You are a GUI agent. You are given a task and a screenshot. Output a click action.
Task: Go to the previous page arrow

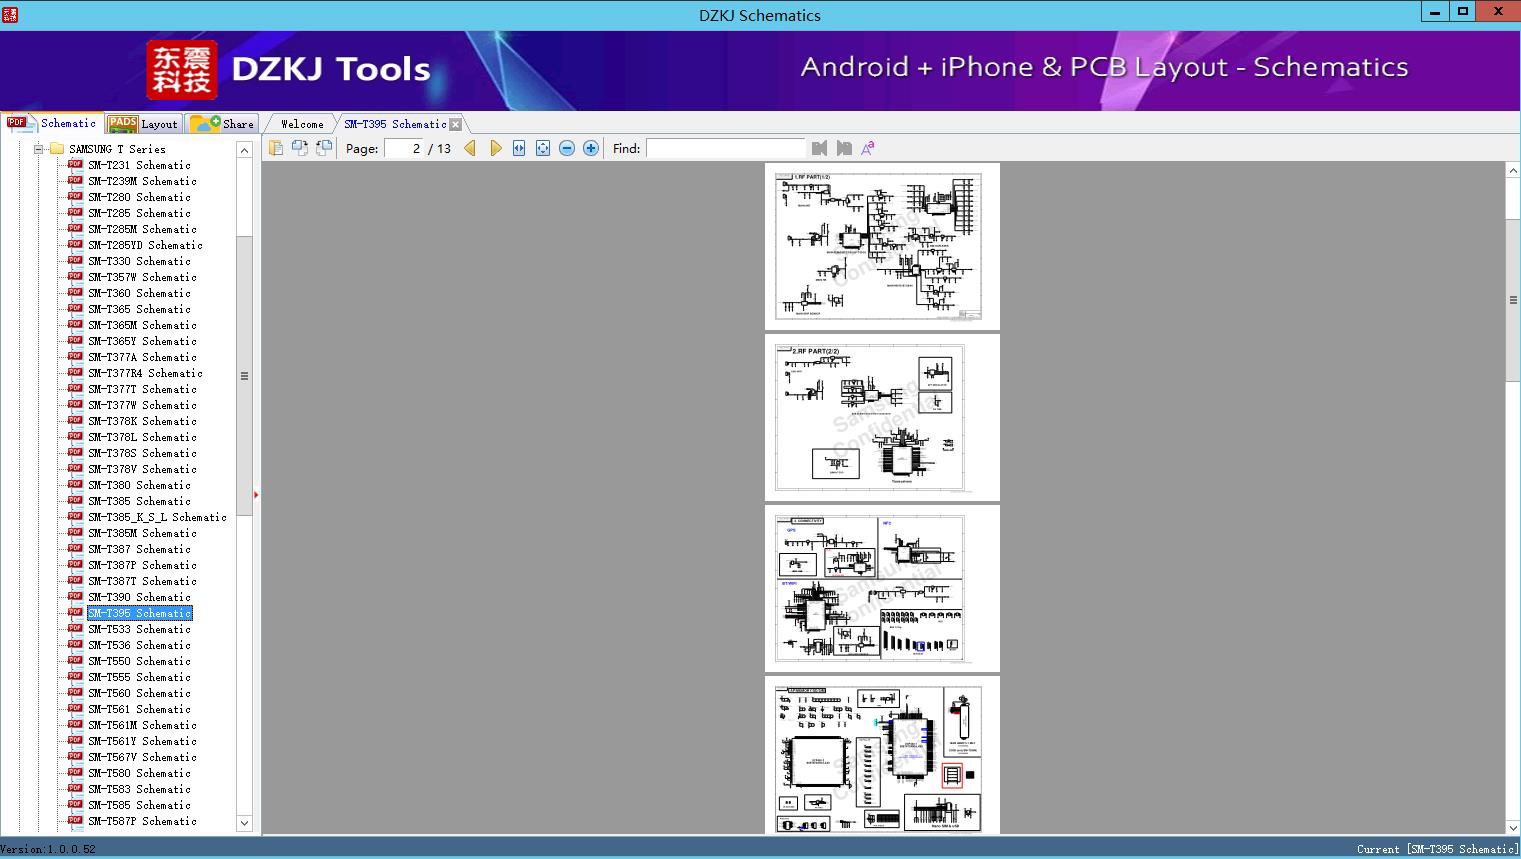(x=470, y=148)
